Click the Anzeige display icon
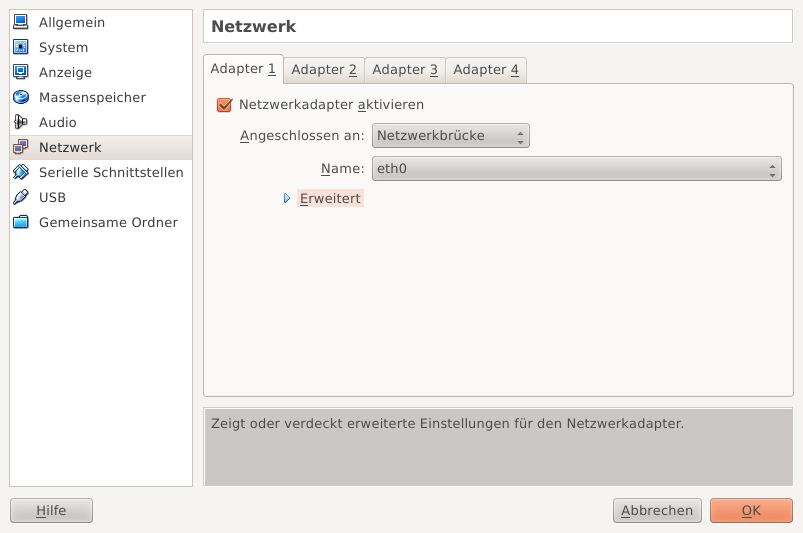The width and height of the screenshot is (803, 533). pyautogui.click(x=20, y=72)
